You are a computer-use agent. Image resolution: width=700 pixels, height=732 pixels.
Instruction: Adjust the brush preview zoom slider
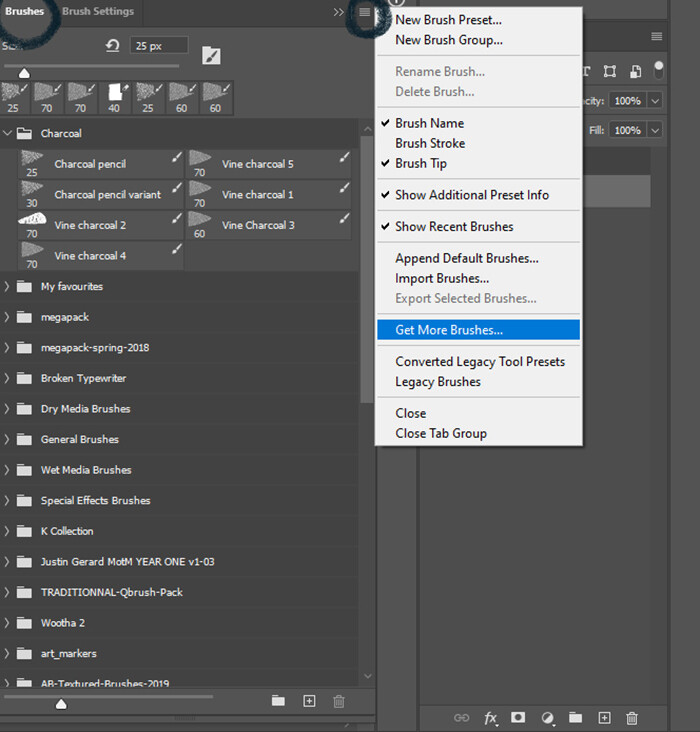point(61,704)
